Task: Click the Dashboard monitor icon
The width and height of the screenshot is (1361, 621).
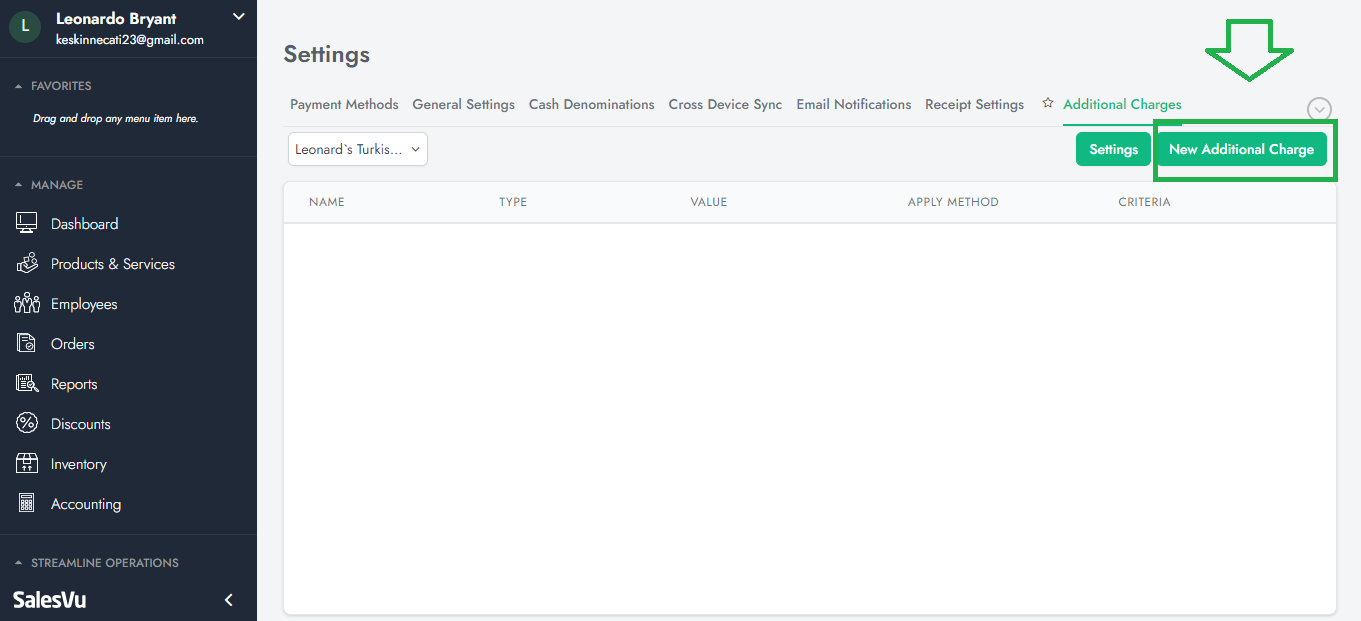Action: point(27,224)
